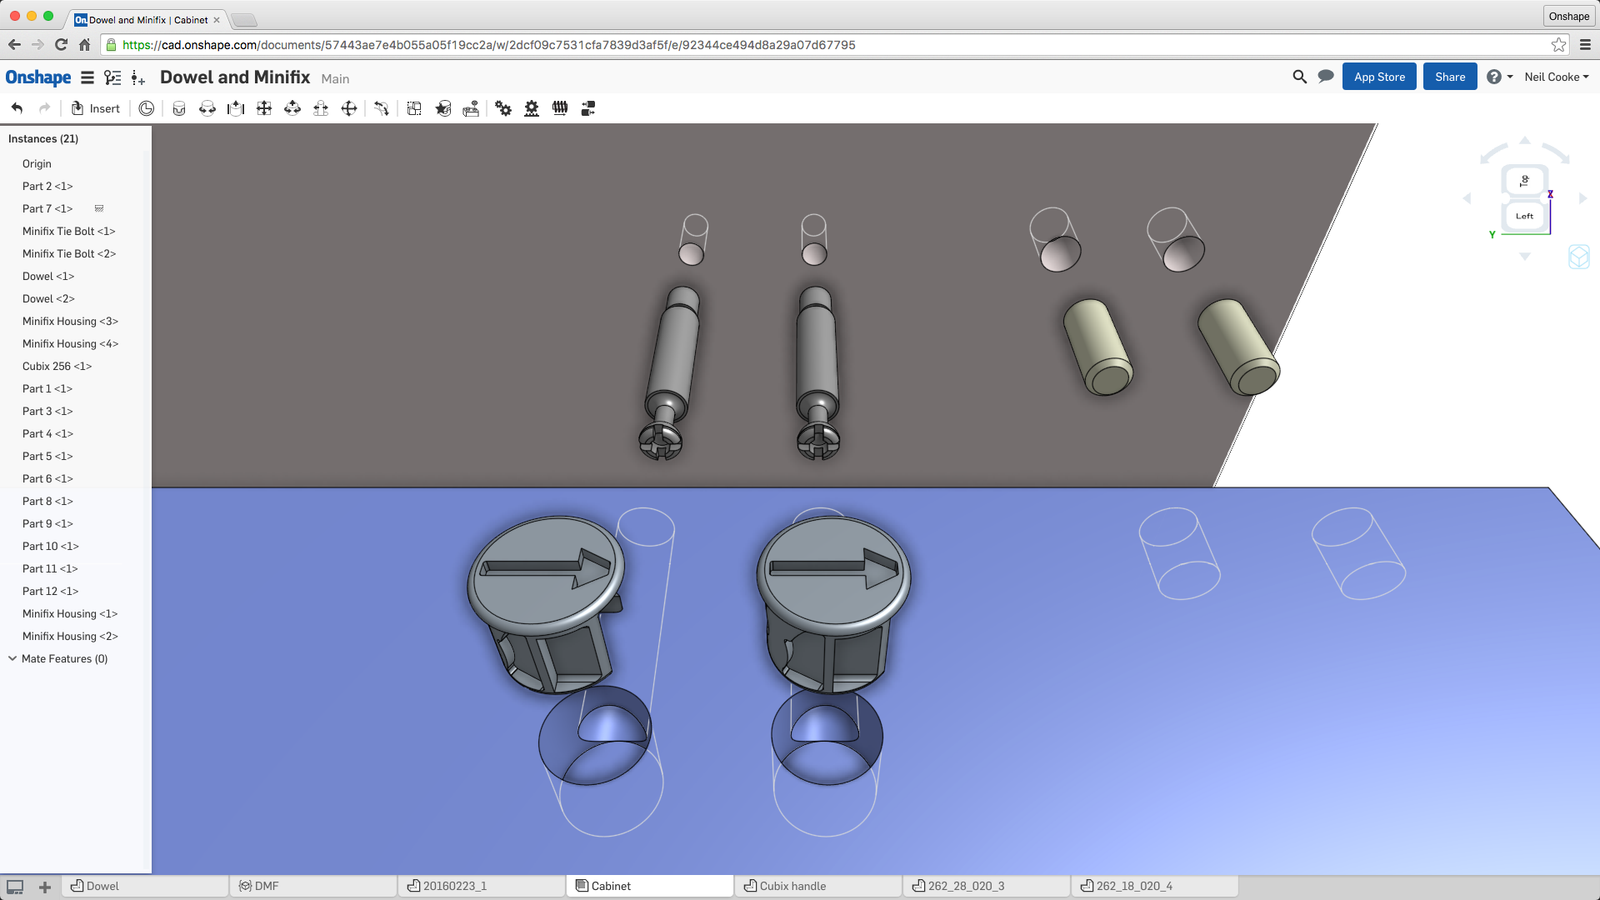
Task: Select Minifix Tie Bolt <1> in instances list
Action: 69,231
